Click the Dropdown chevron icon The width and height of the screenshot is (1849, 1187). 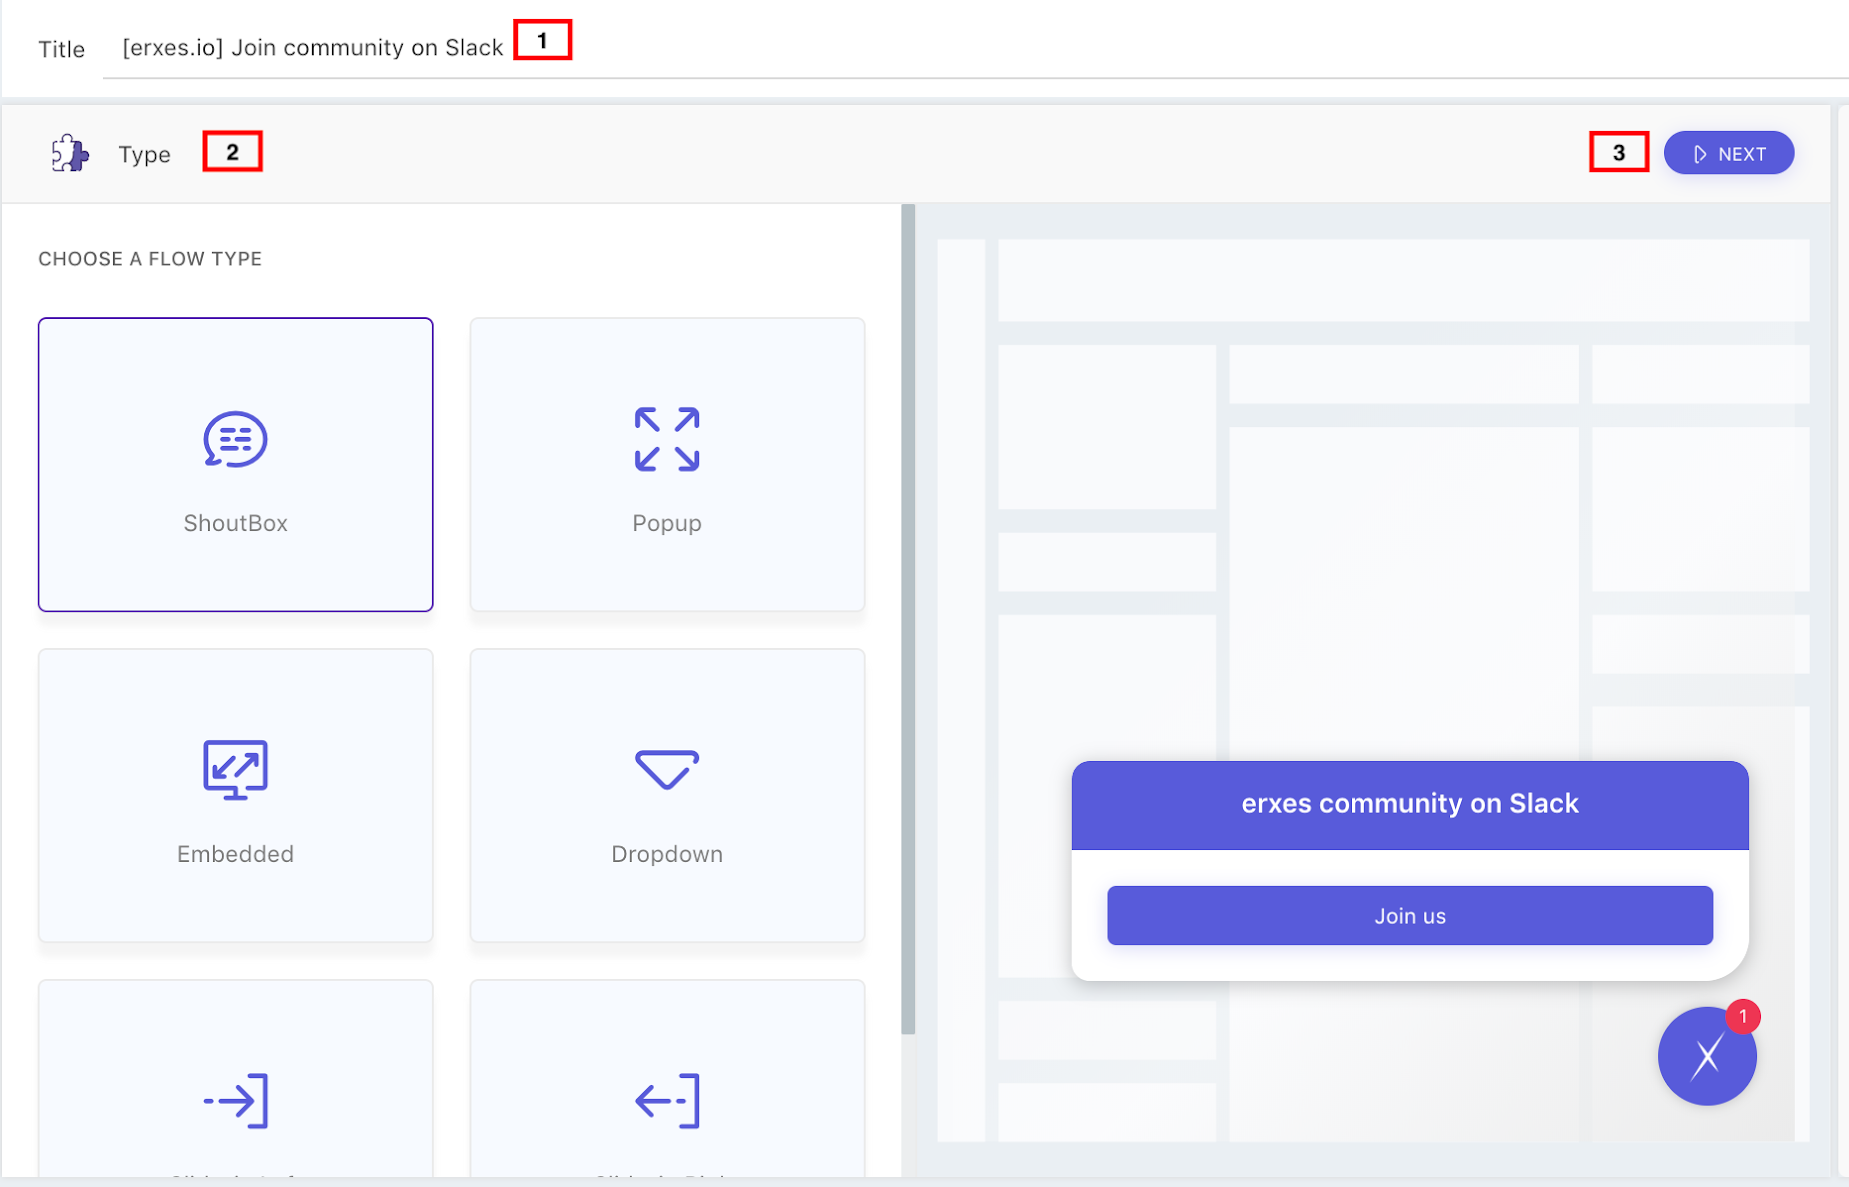point(667,769)
